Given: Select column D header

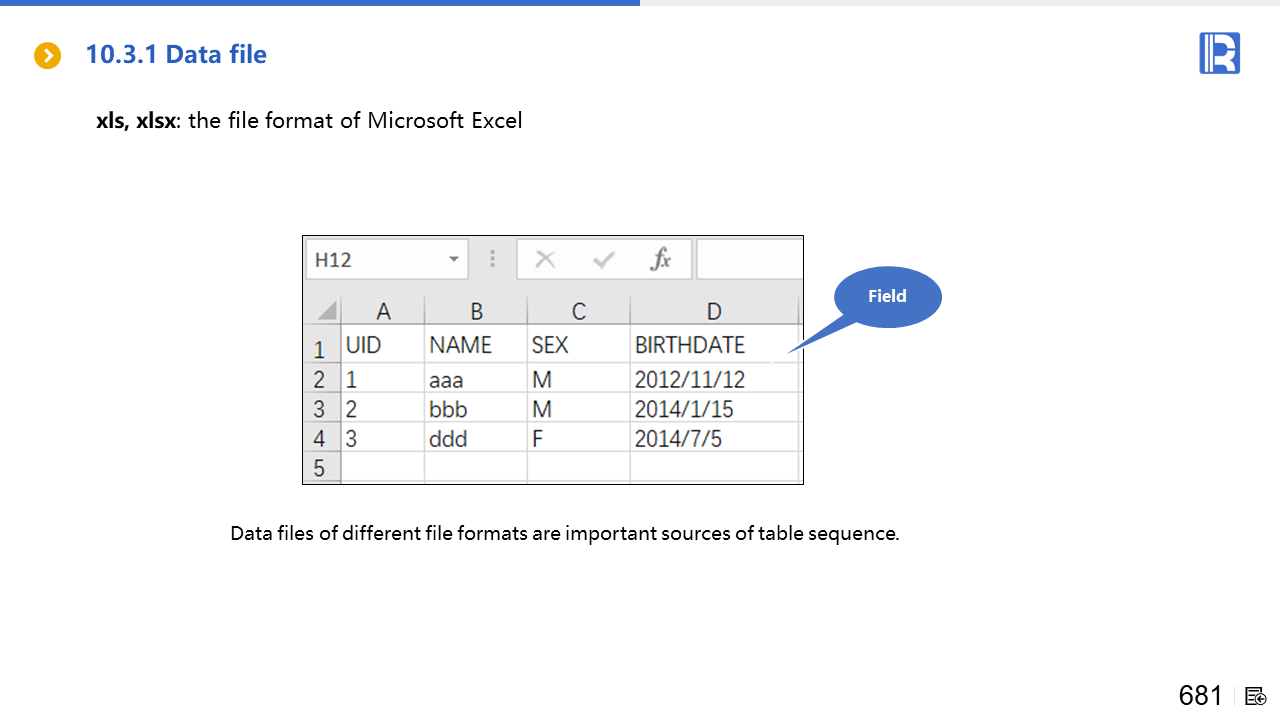Looking at the screenshot, I should point(713,312).
